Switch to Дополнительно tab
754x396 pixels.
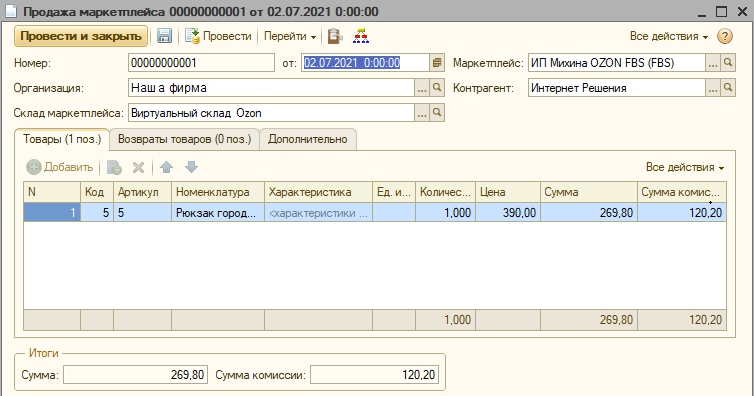click(308, 139)
